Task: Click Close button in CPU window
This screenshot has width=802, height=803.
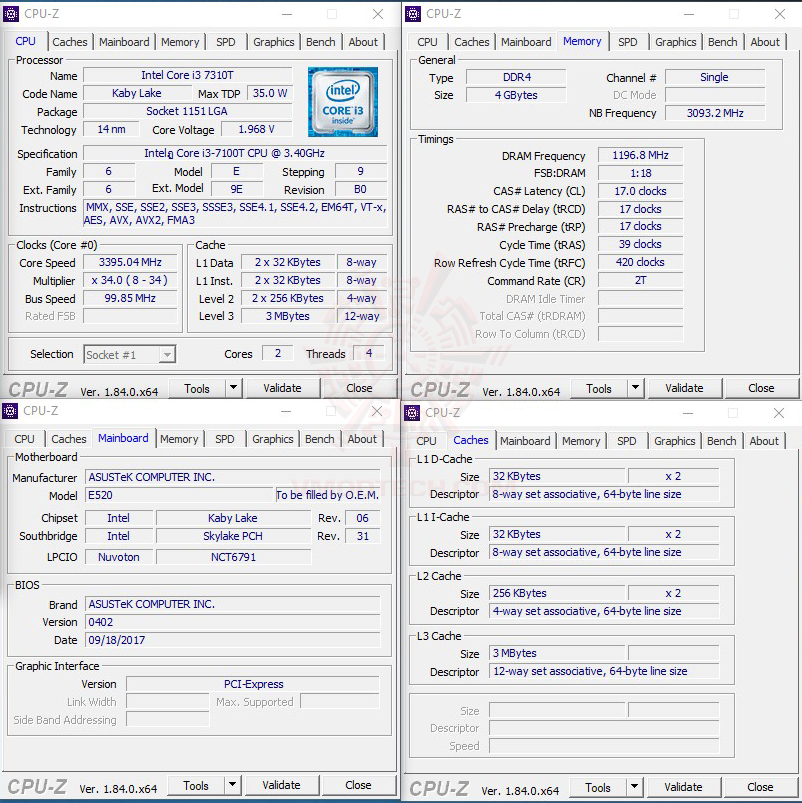Action: pos(359,388)
